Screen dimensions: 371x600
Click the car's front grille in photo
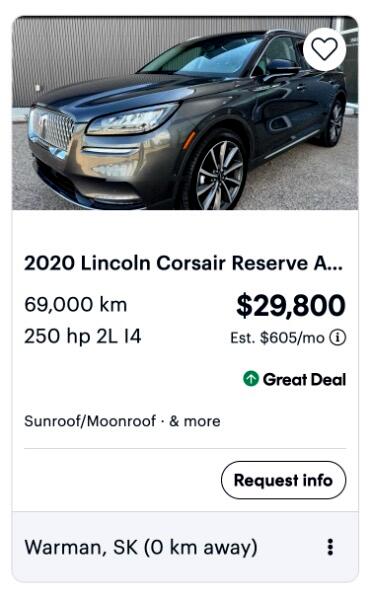(x=53, y=128)
